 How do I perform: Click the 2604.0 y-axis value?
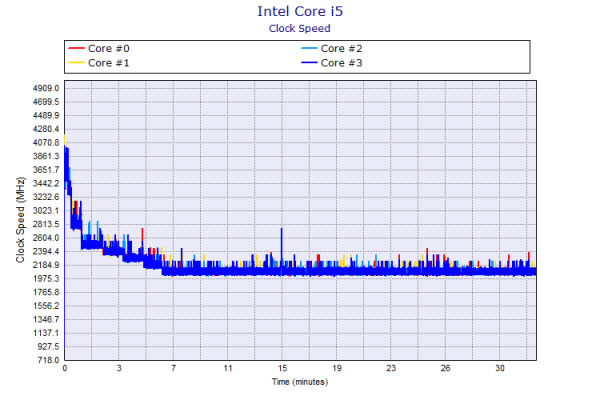46,238
